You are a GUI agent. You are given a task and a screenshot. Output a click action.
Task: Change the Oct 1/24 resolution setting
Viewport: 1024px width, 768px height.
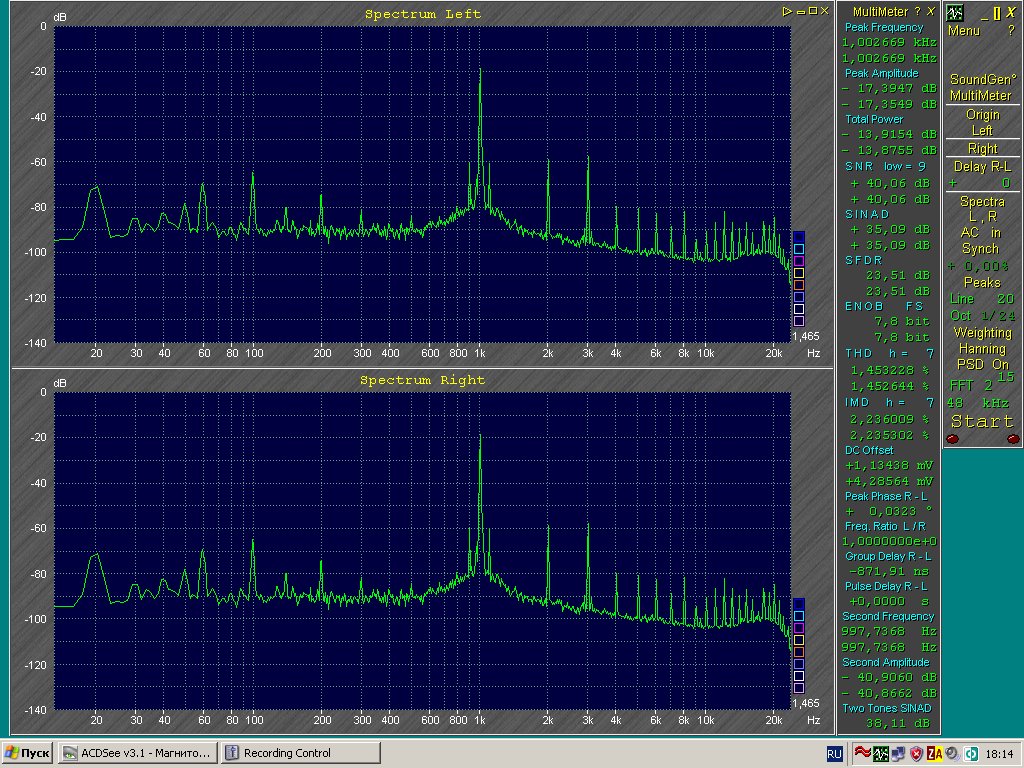[x=981, y=315]
